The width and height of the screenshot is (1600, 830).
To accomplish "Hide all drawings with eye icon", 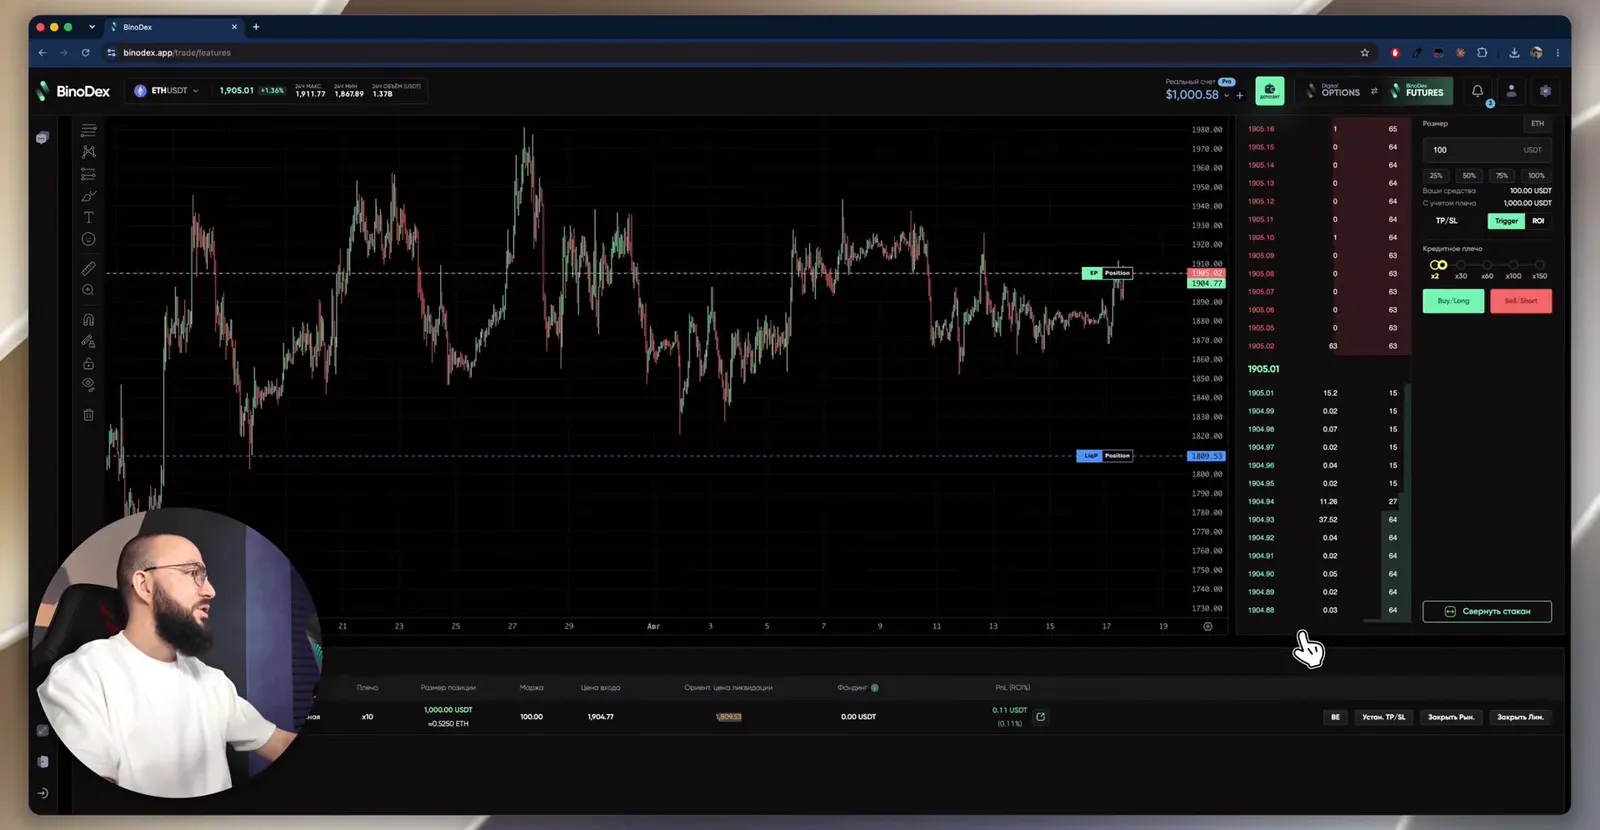I will (89, 385).
